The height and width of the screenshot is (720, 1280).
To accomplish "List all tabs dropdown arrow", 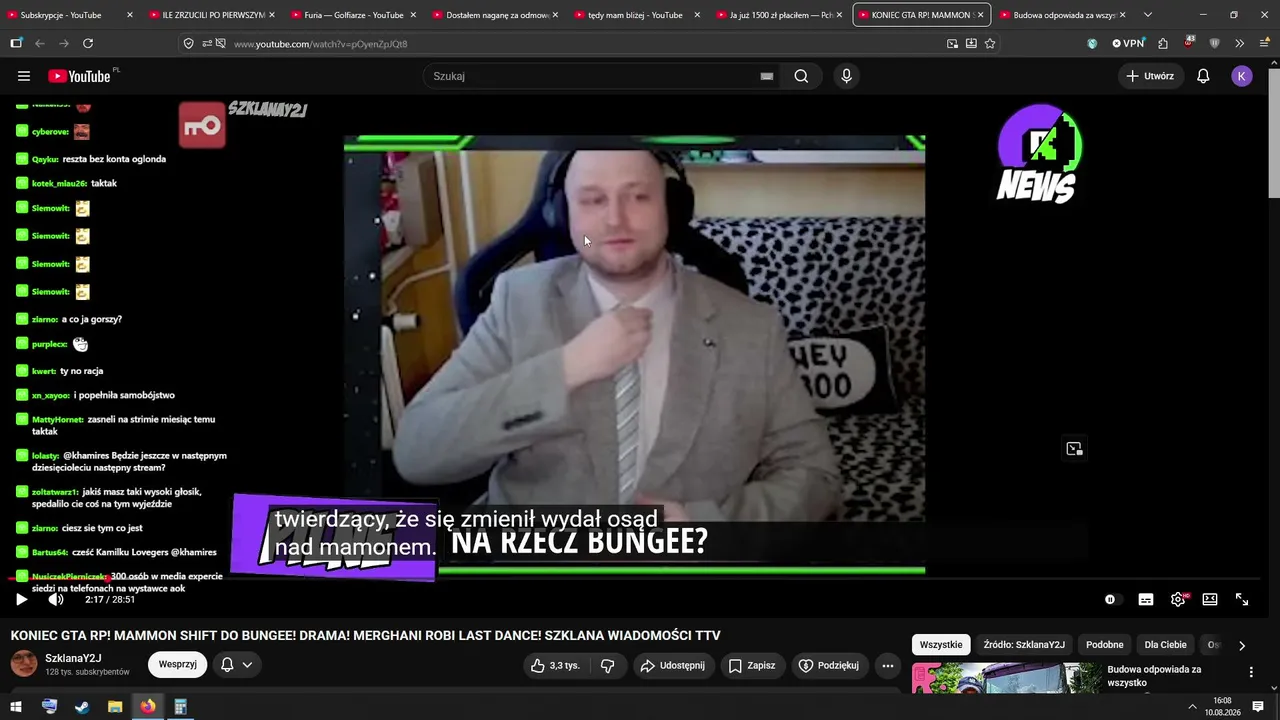I will click(x=1147, y=15).
